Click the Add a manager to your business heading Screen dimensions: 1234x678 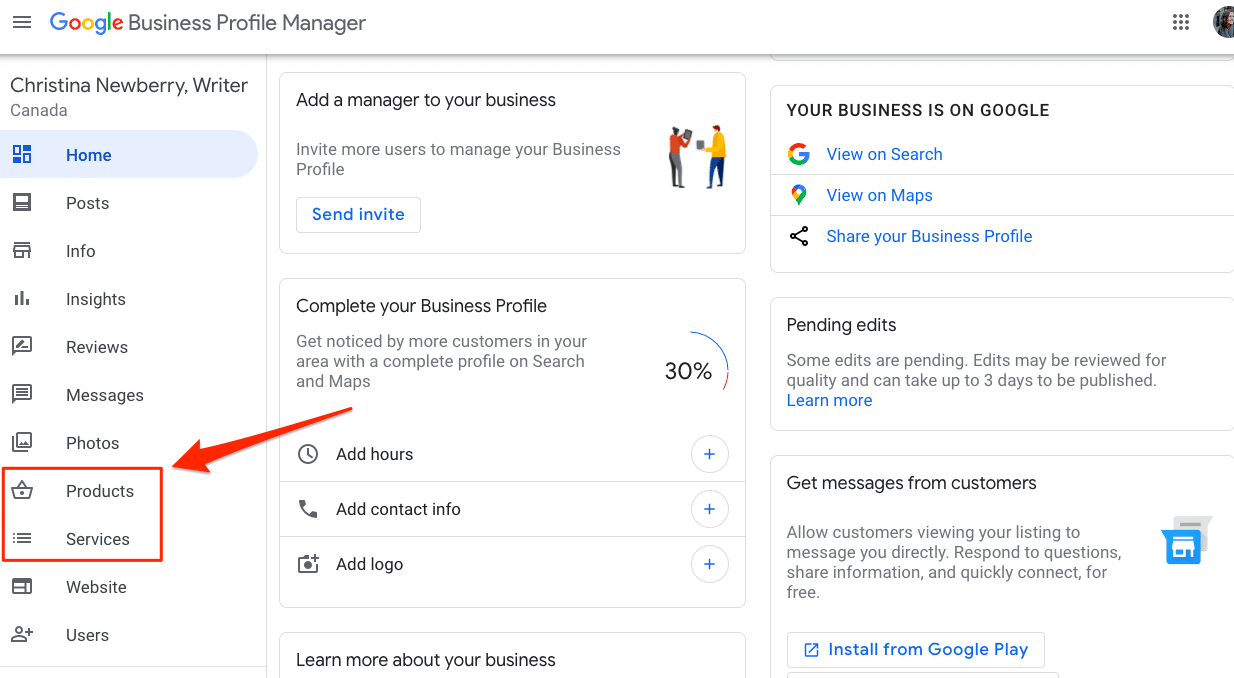coord(426,100)
